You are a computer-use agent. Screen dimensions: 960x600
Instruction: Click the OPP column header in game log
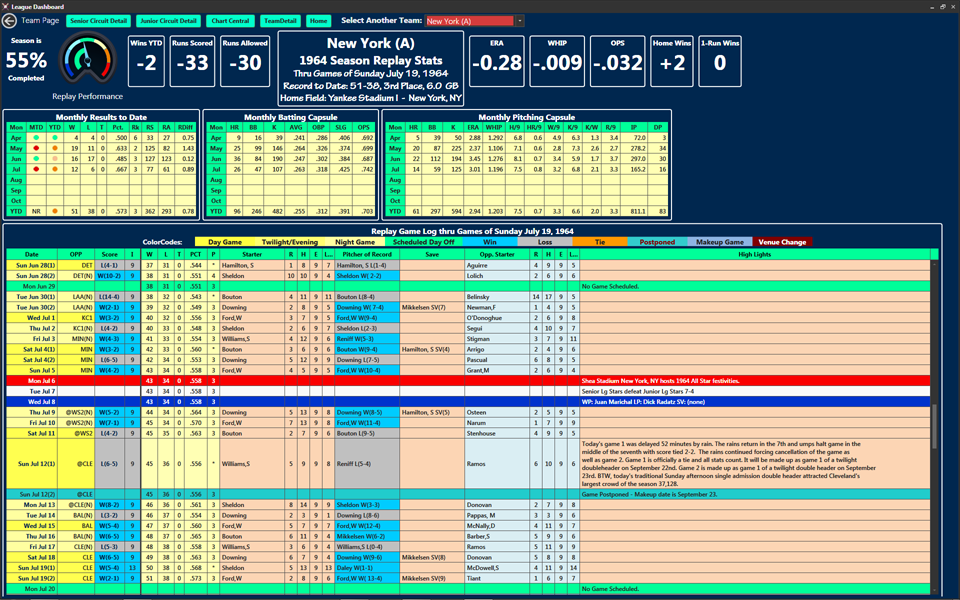76,254
